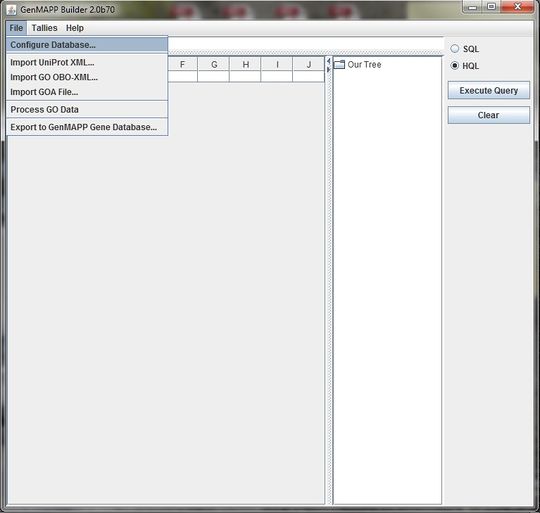Image resolution: width=540 pixels, height=513 pixels.
Task: Click the Clear button
Action: pyautogui.click(x=489, y=115)
